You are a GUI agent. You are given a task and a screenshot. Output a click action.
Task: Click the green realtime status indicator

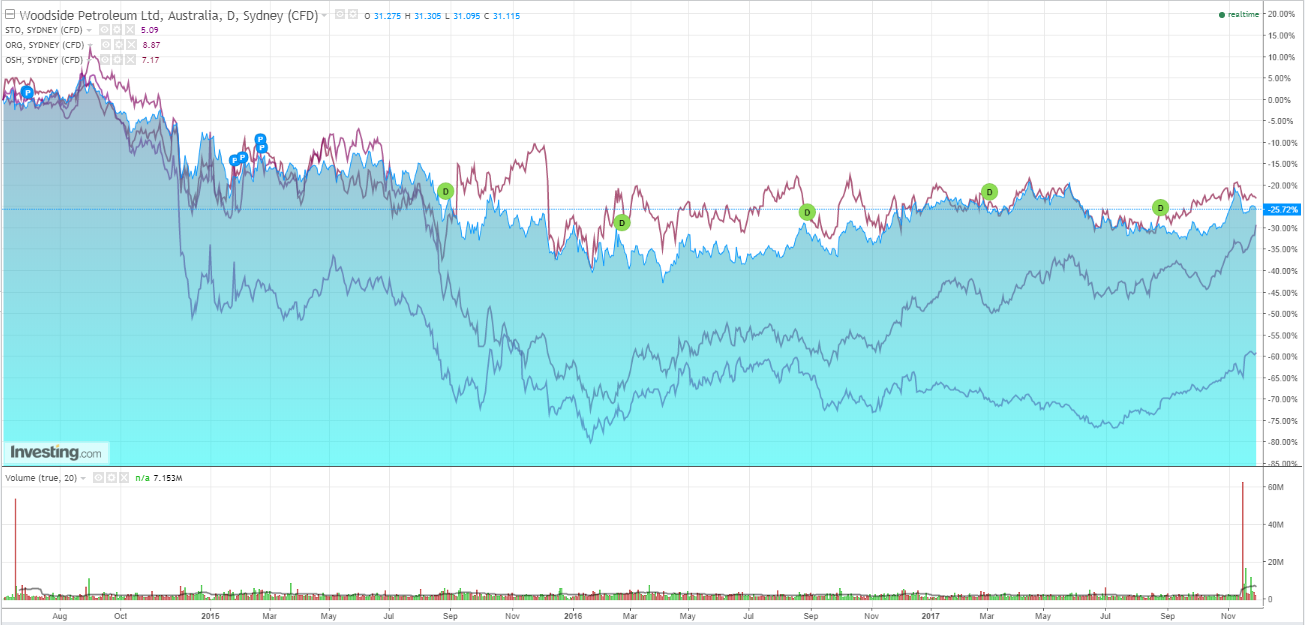click(x=1238, y=14)
